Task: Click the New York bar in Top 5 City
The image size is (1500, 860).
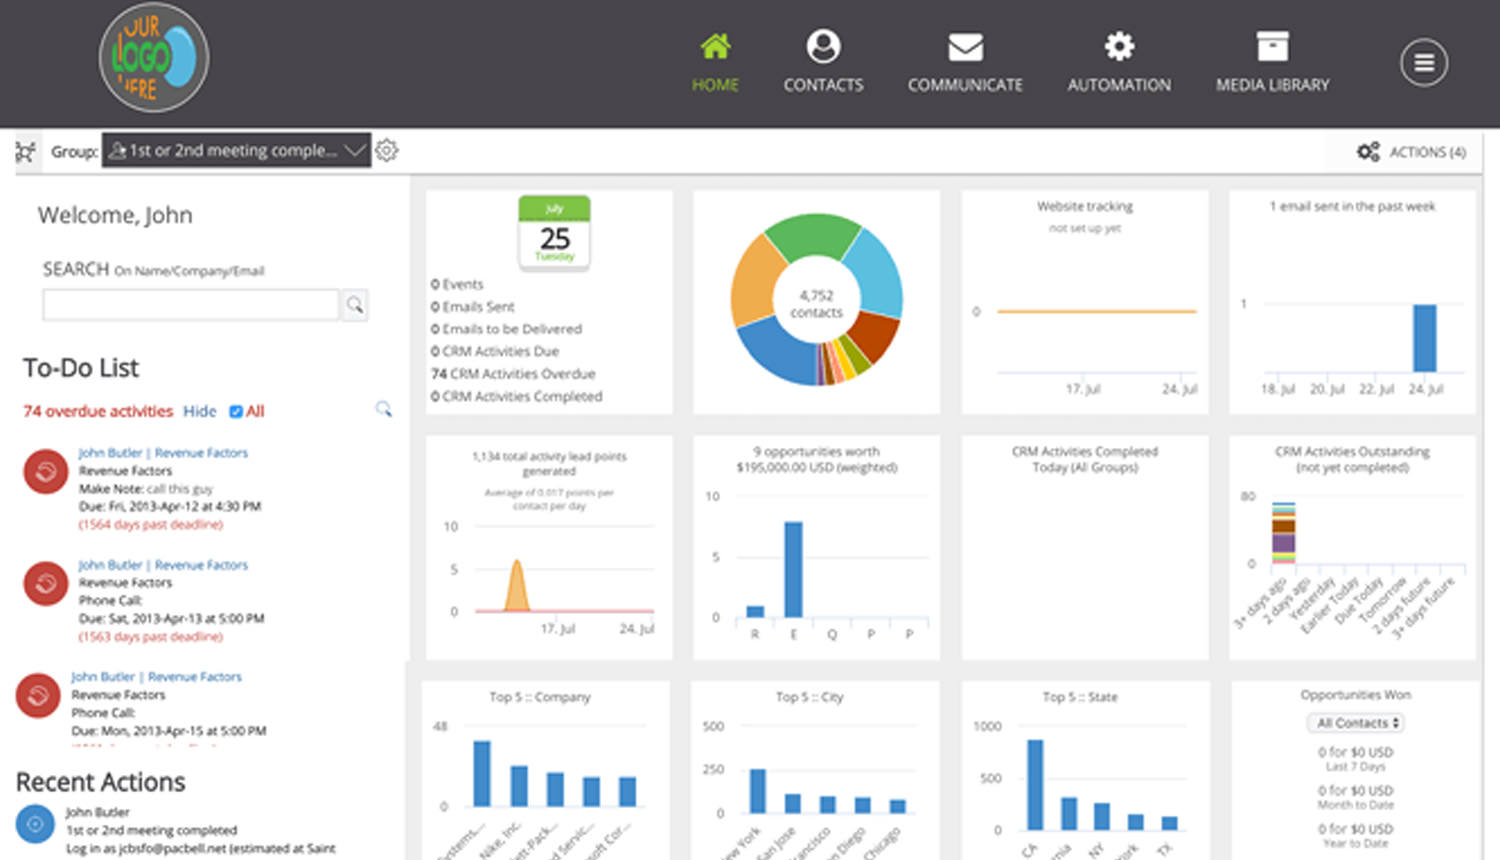Action: 758,791
